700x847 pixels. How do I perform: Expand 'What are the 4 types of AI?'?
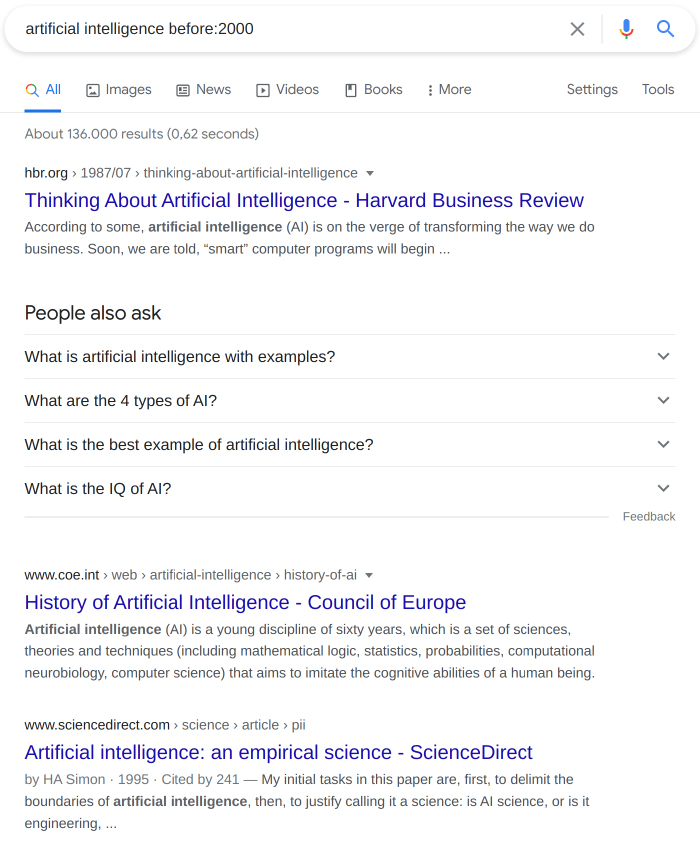(350, 401)
